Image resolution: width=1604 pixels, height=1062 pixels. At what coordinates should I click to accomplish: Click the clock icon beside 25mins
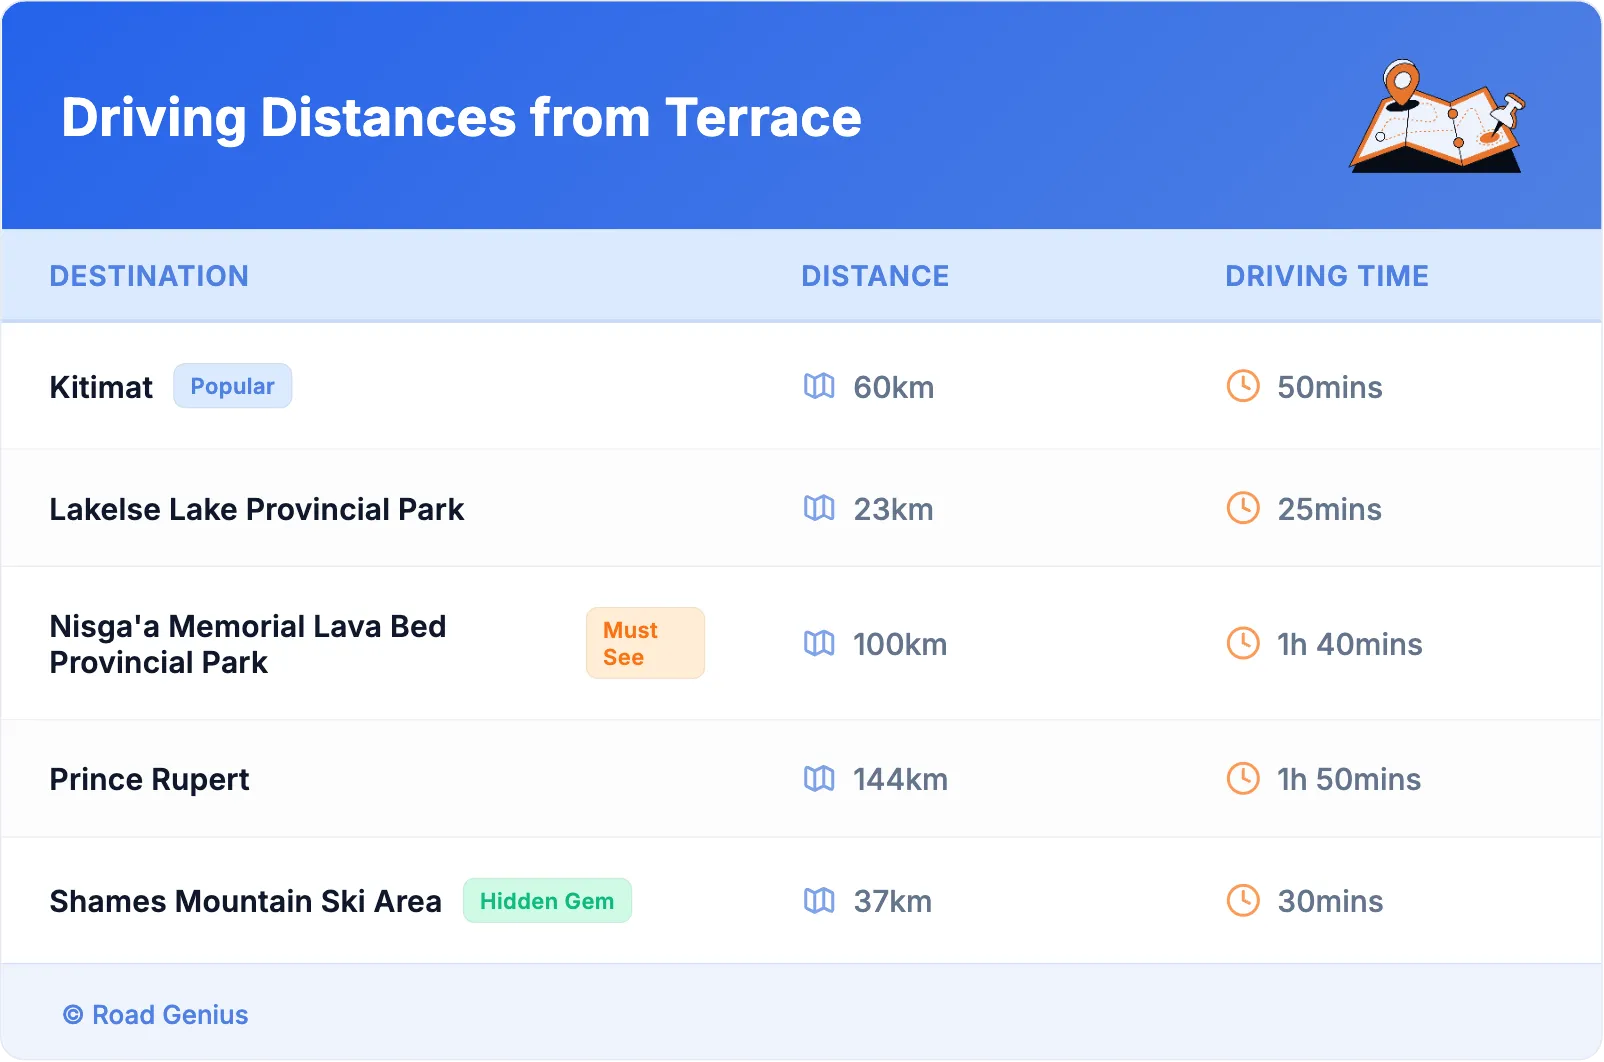1243,508
